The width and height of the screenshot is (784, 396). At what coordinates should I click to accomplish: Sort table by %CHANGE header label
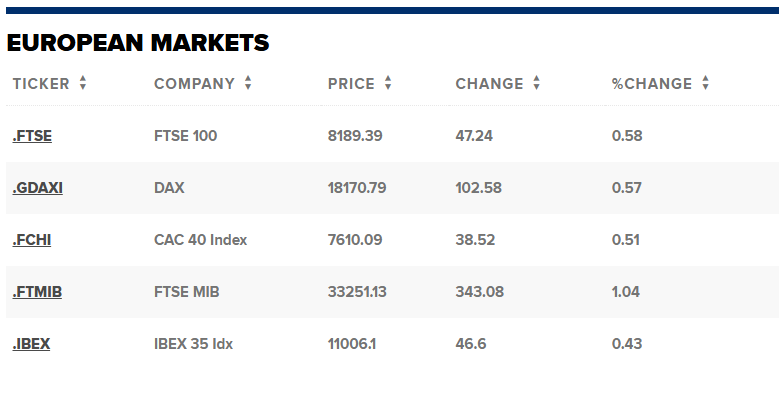(x=652, y=84)
